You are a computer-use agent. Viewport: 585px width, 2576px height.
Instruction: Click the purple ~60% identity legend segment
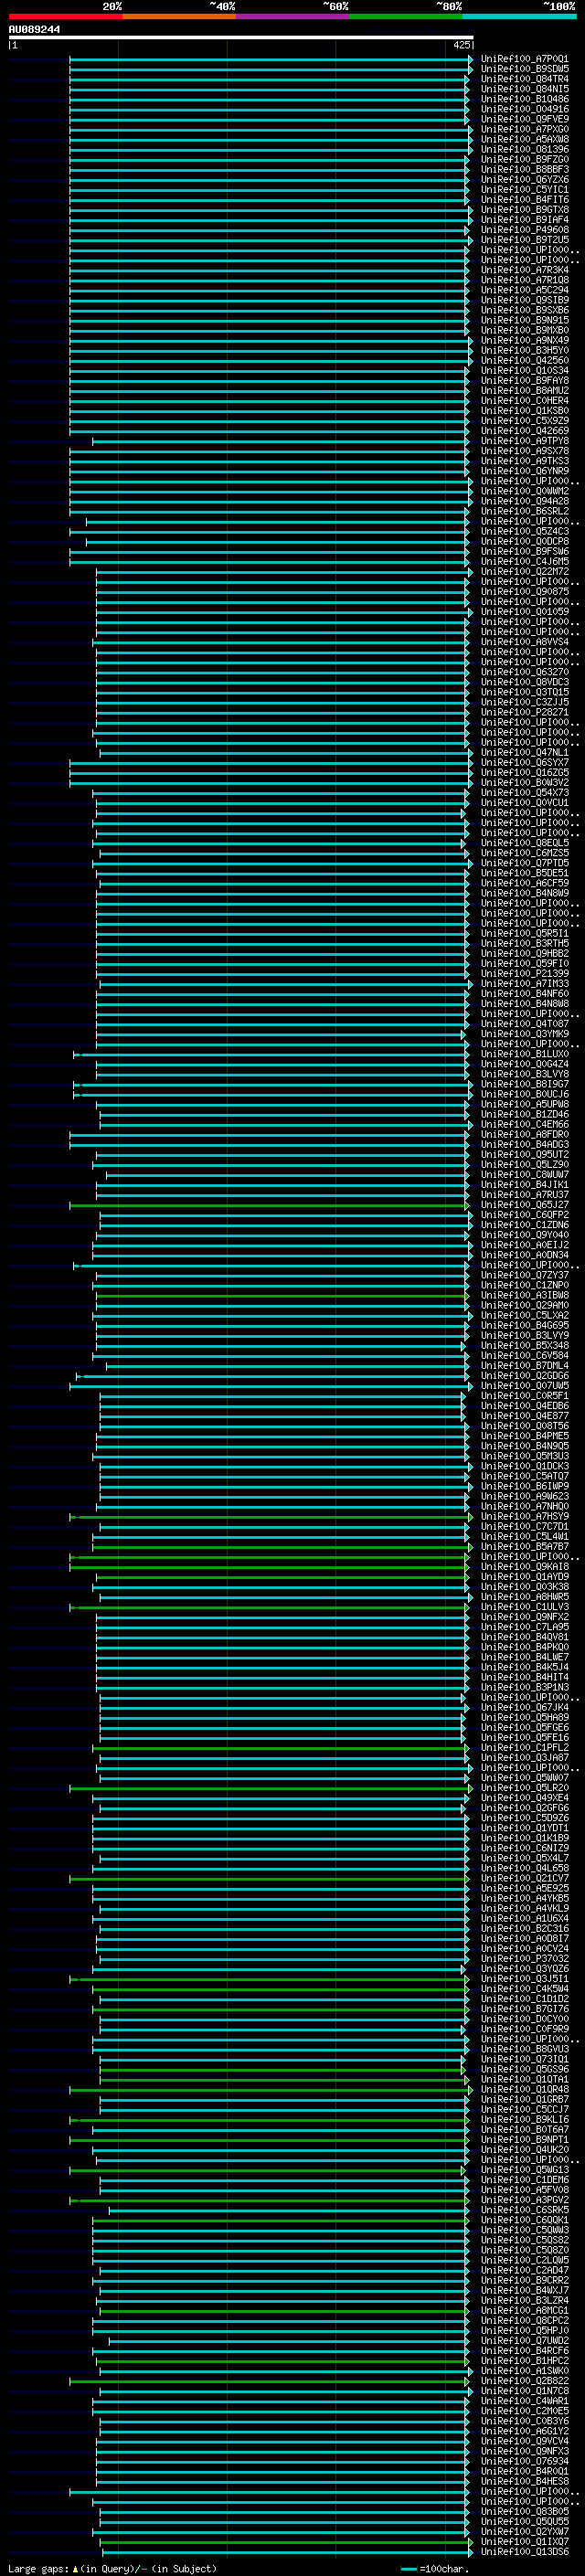tap(292, 16)
